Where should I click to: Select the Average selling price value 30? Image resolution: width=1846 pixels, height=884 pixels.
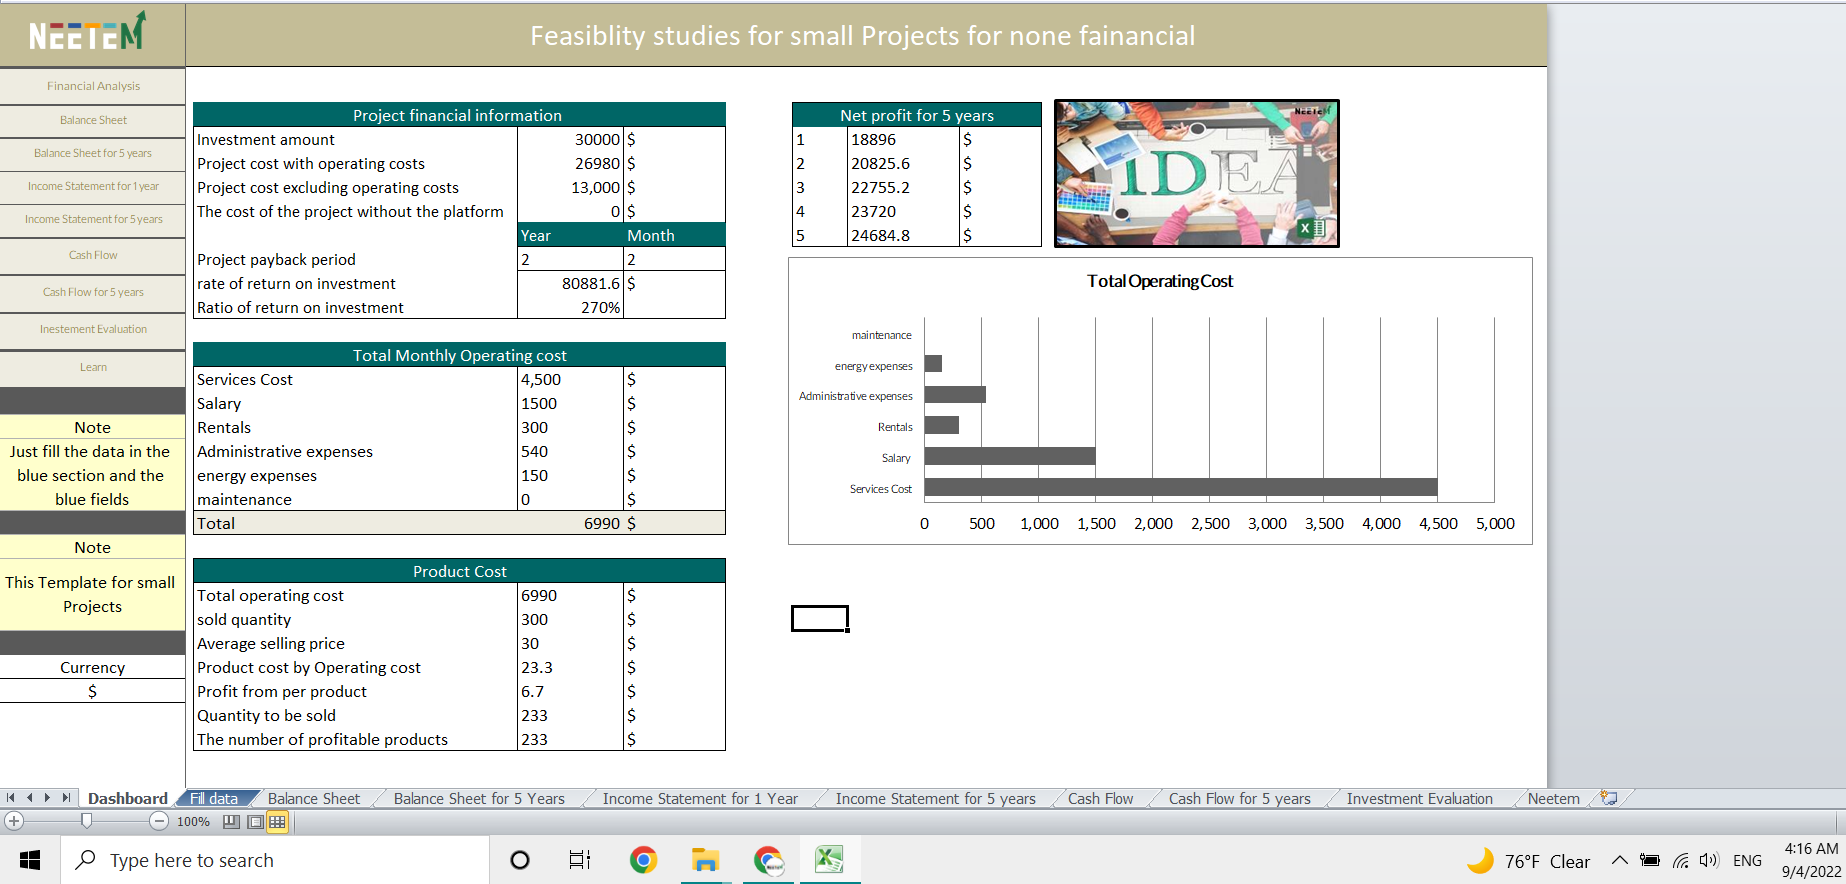[x=570, y=643]
